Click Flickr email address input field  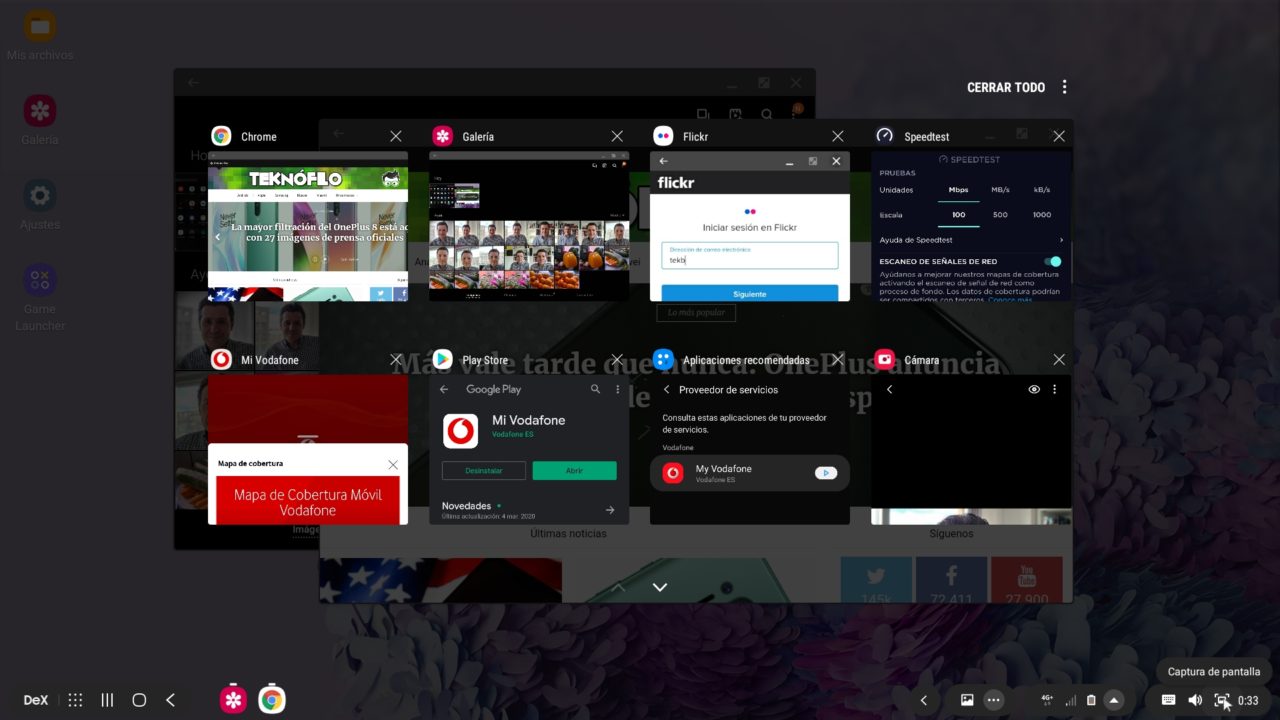(750, 255)
